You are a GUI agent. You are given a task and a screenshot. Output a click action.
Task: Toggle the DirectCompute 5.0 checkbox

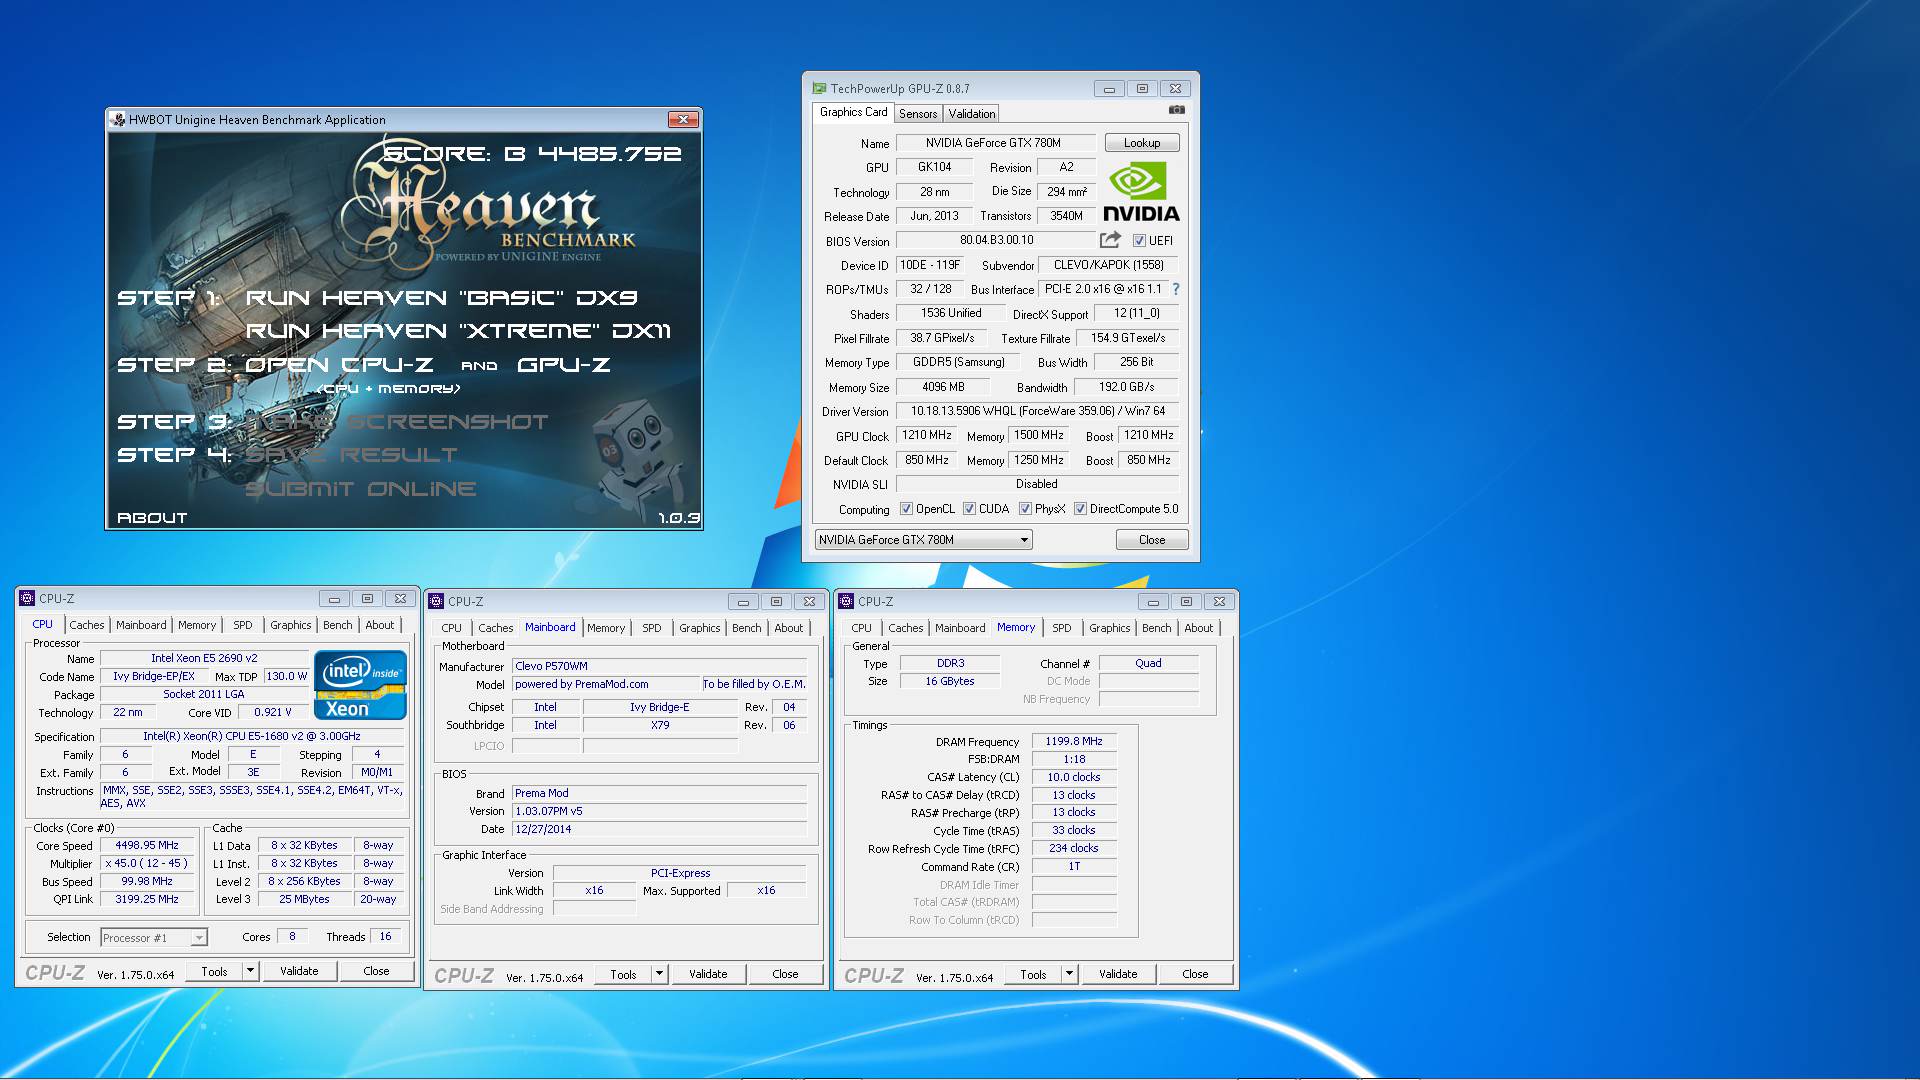(1080, 509)
